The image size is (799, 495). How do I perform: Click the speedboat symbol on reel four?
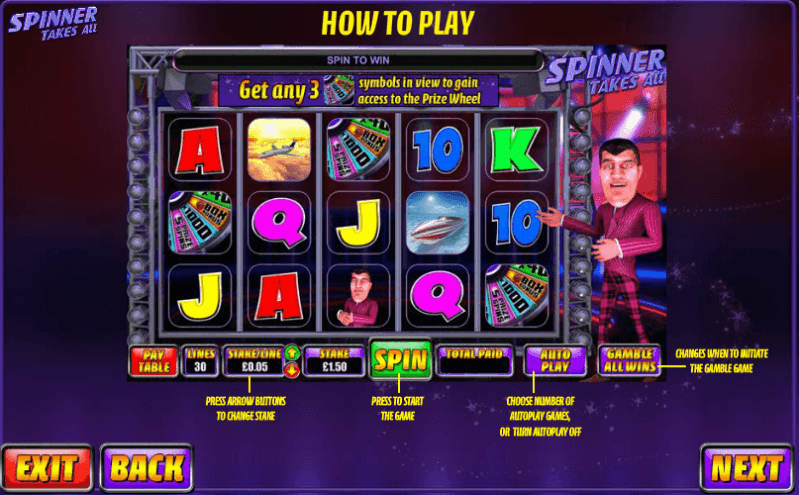437,222
